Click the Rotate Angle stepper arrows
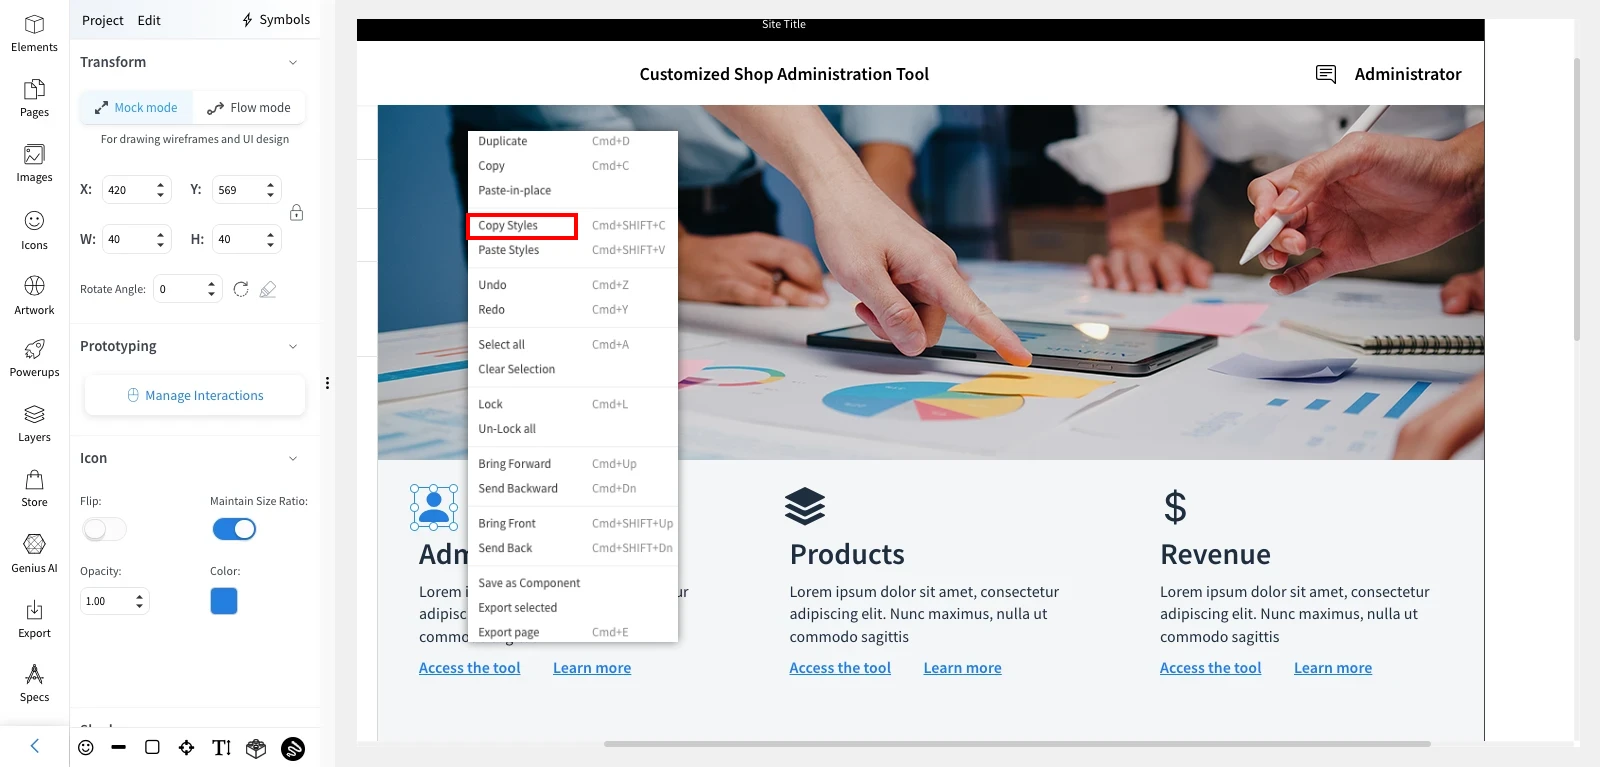 (x=211, y=289)
